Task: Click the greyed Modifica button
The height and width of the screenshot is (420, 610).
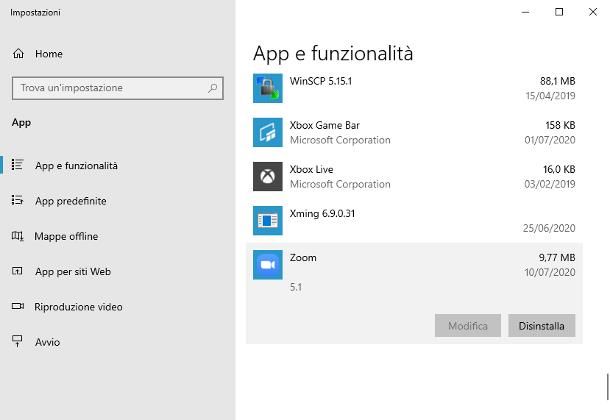Action: coord(468,326)
